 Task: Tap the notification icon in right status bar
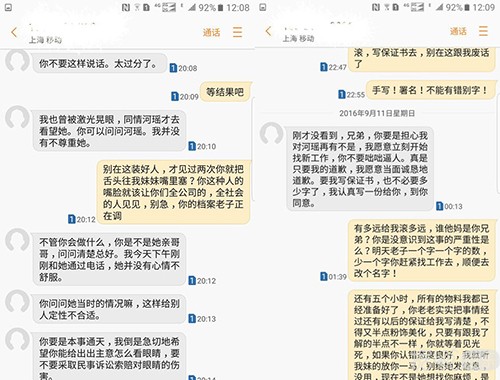[x=263, y=7]
